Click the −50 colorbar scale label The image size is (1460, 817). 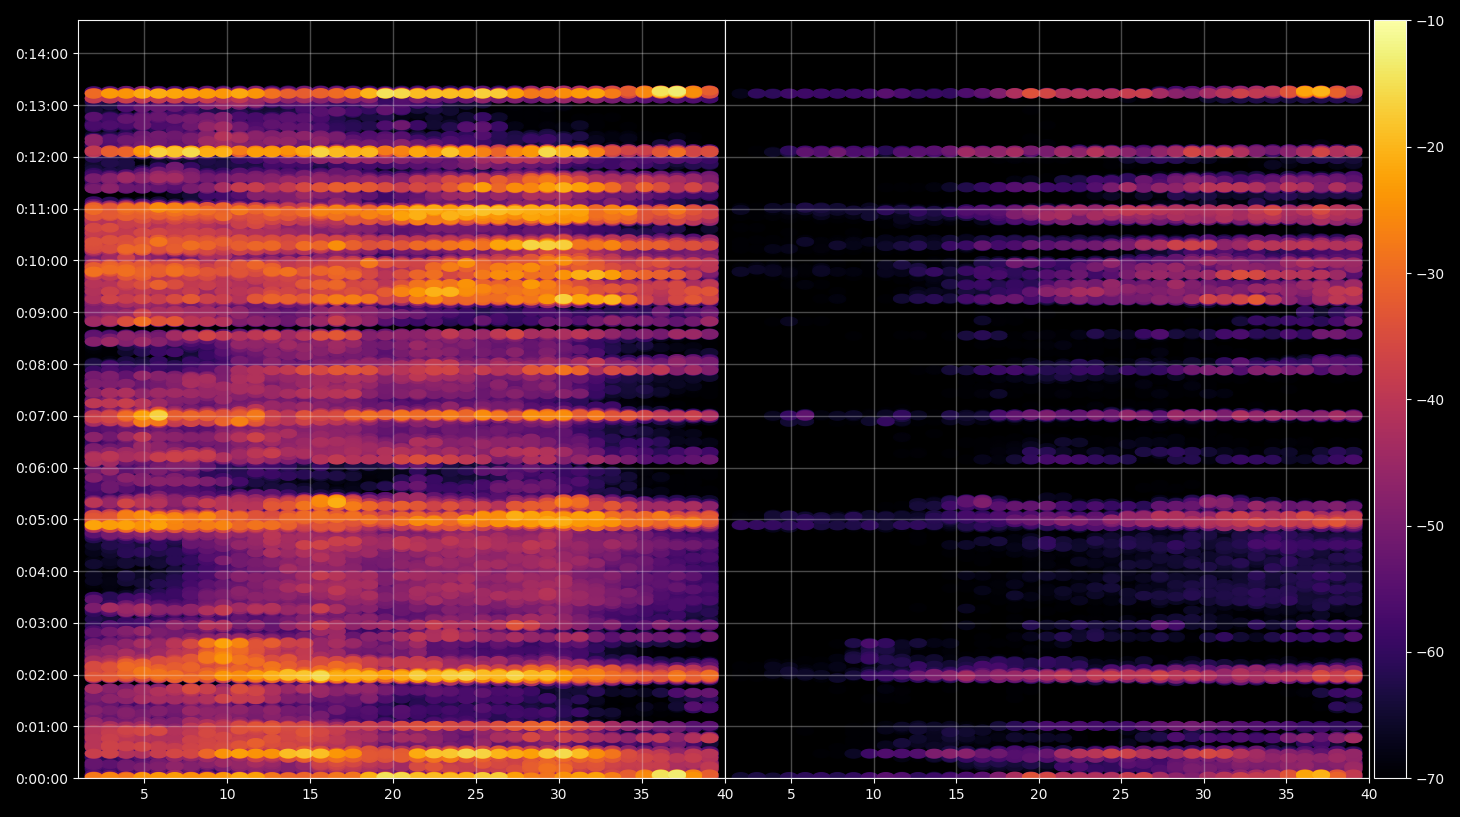point(1430,526)
